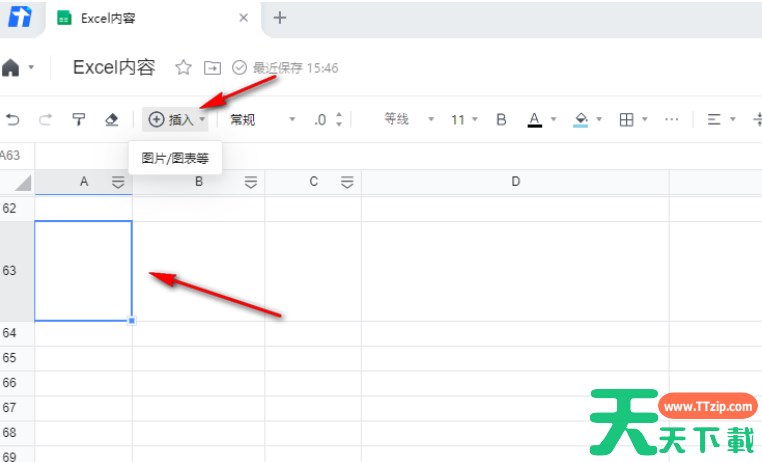Click the select-all corner triangle
The width and height of the screenshot is (762, 462).
coord(22,183)
